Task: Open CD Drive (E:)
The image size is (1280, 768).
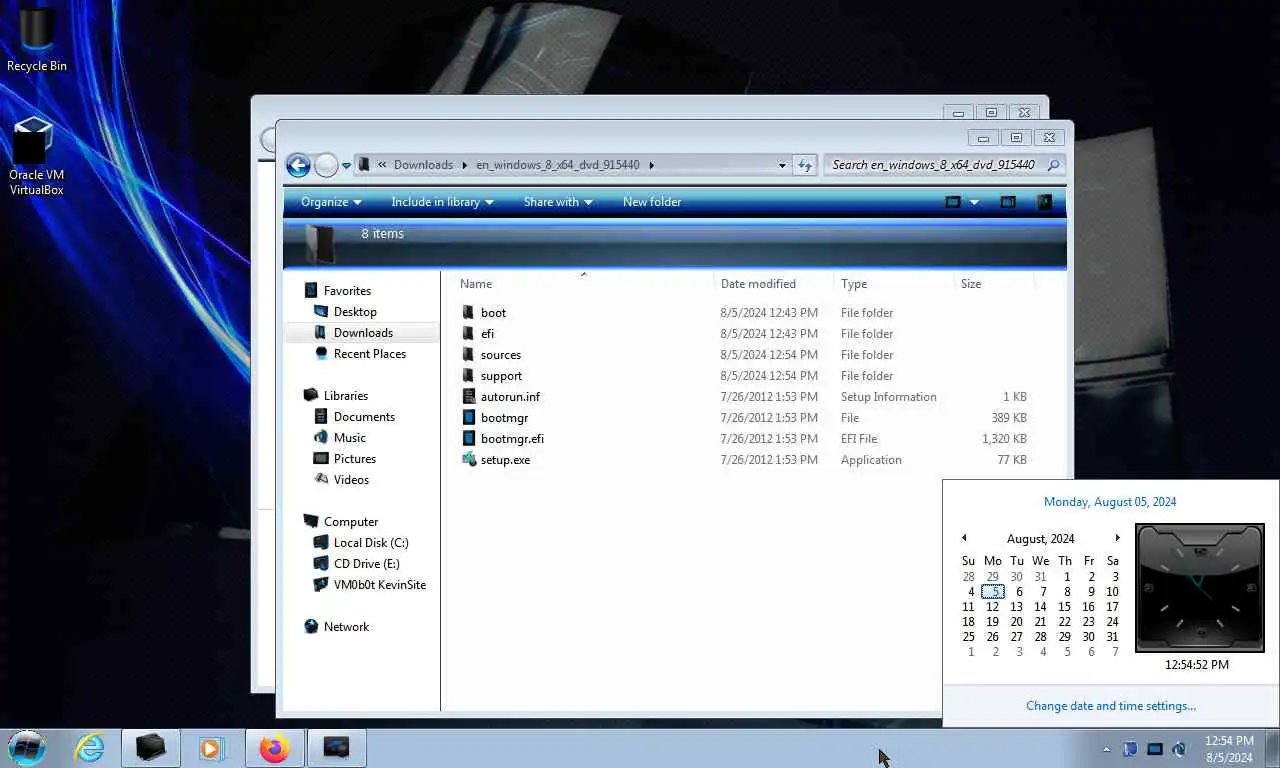Action: (367, 564)
